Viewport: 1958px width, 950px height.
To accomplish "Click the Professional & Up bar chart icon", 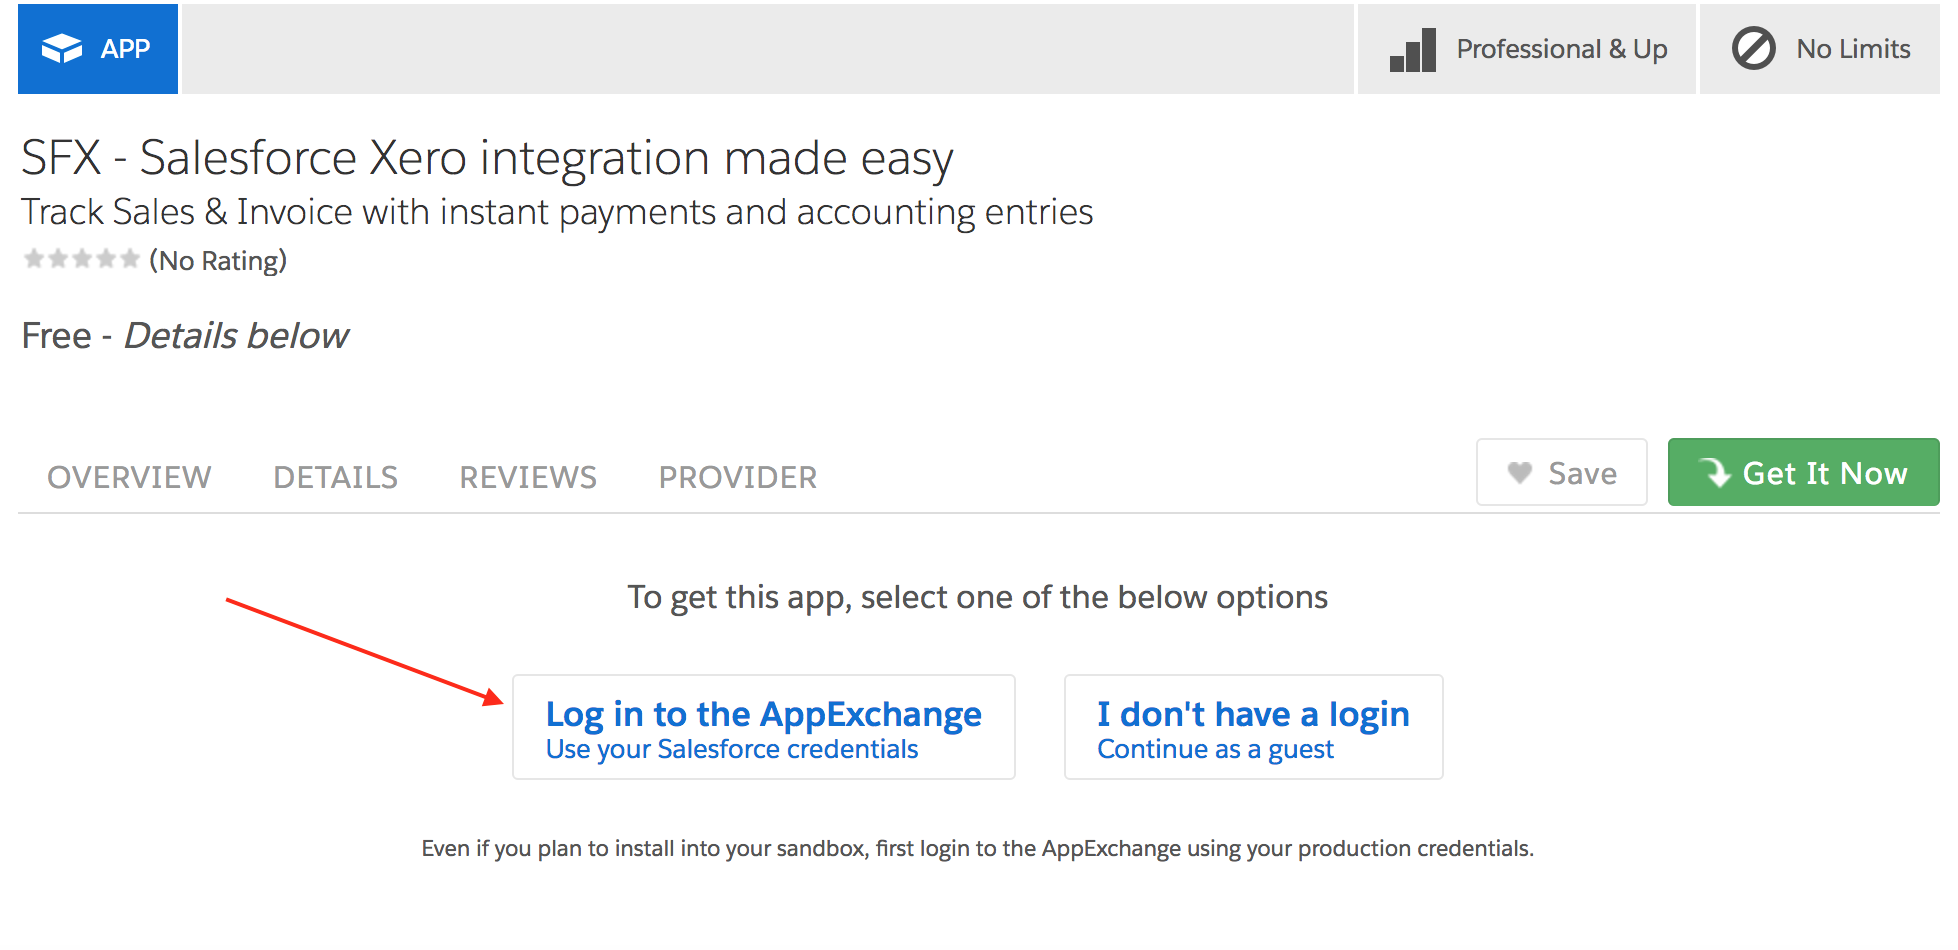I will tap(1413, 50).
